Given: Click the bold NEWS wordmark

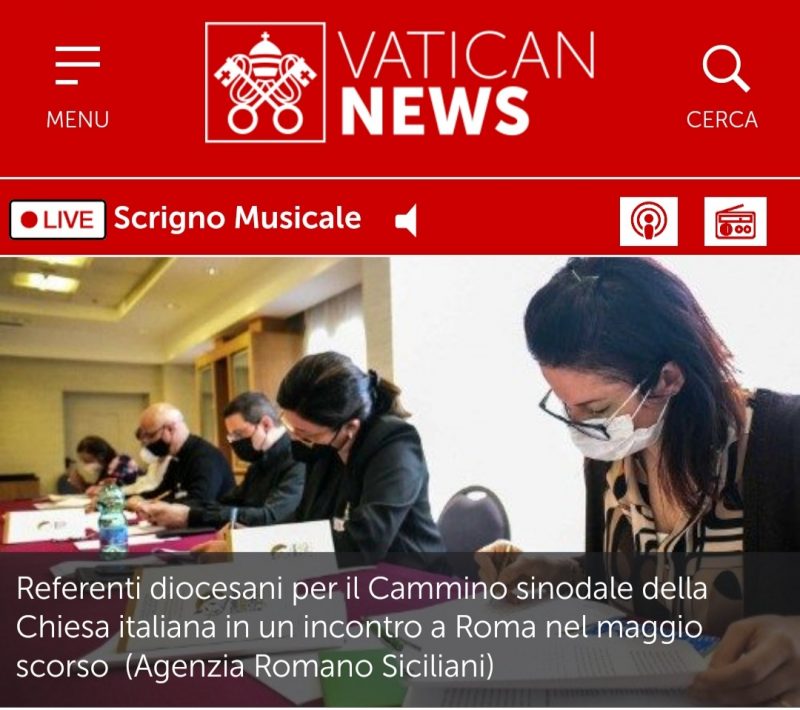Looking at the screenshot, I should 435,111.
